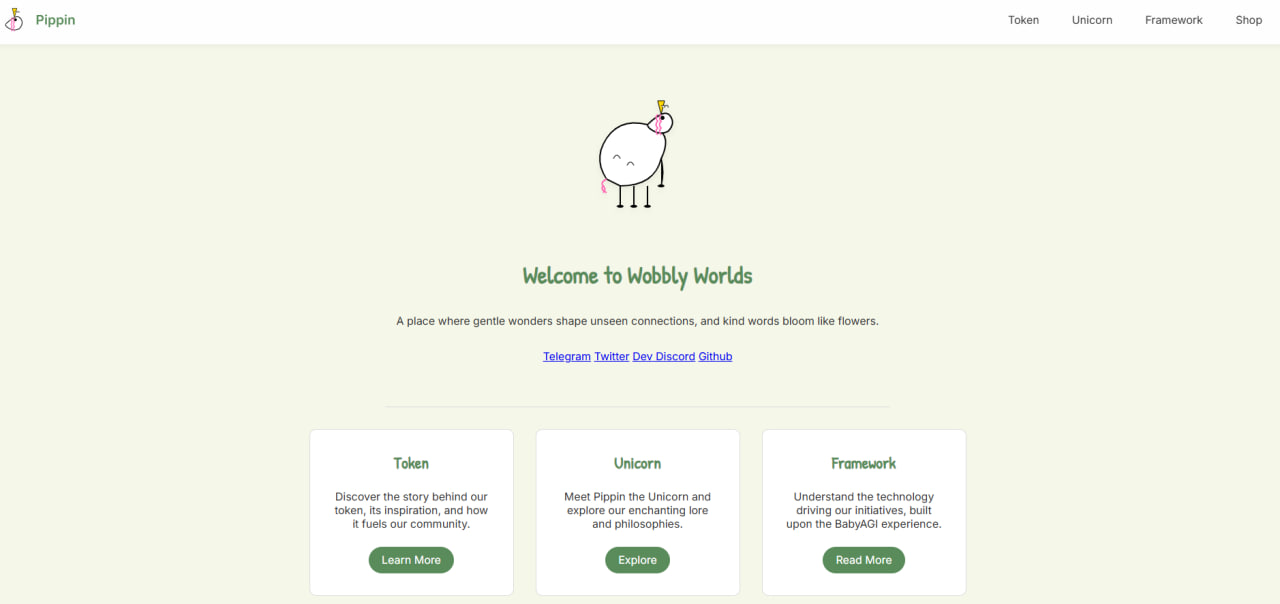The image size is (1280, 604).
Task: Click the Pippin brand name text
Action: pos(55,19)
